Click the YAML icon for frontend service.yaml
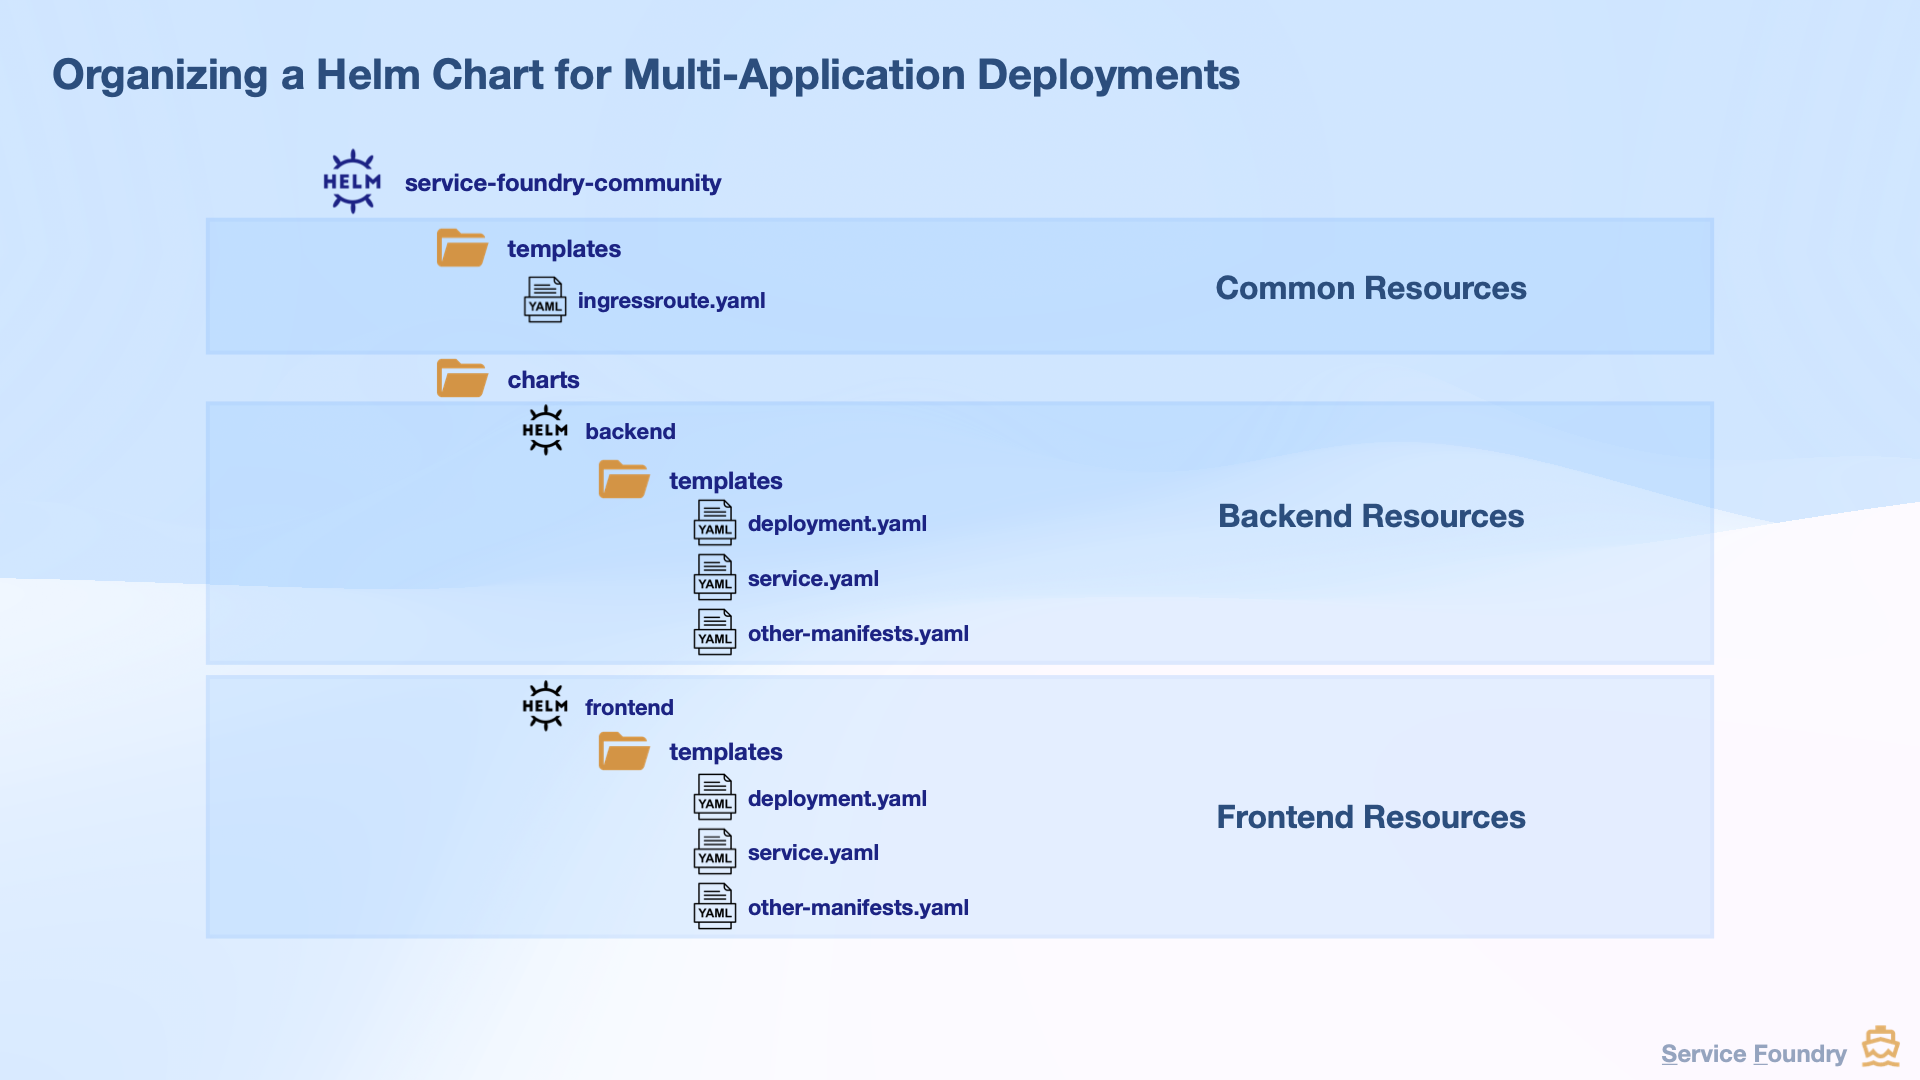 [715, 852]
